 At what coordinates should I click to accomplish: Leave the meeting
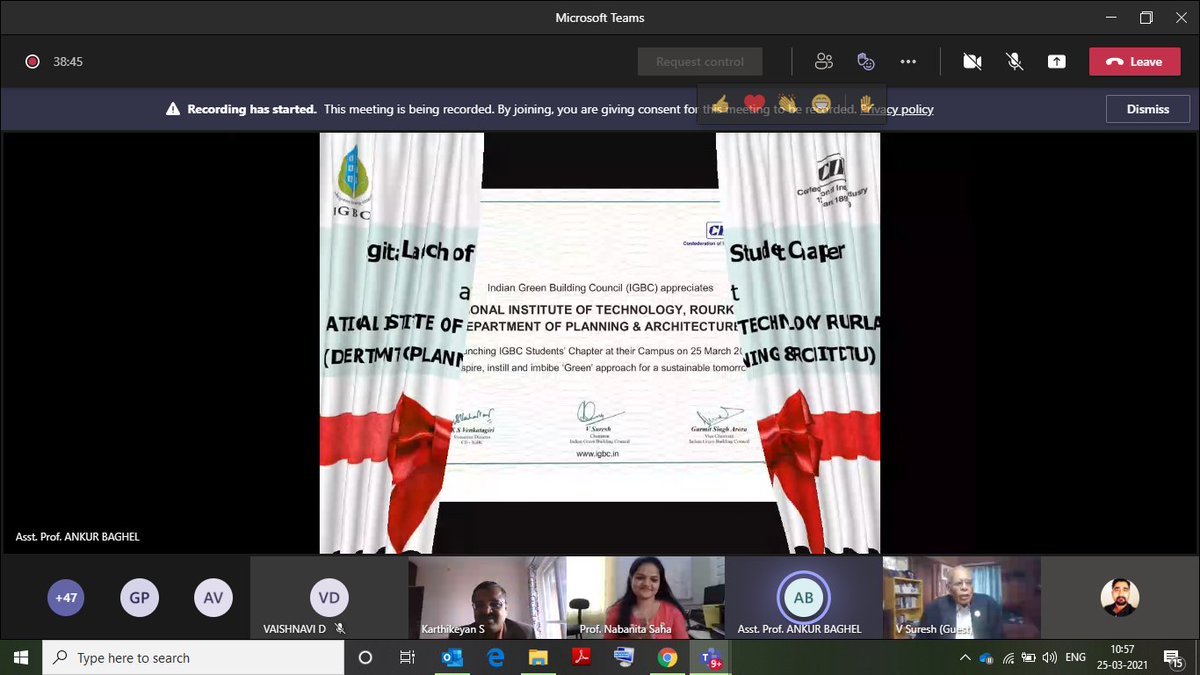pos(1134,61)
